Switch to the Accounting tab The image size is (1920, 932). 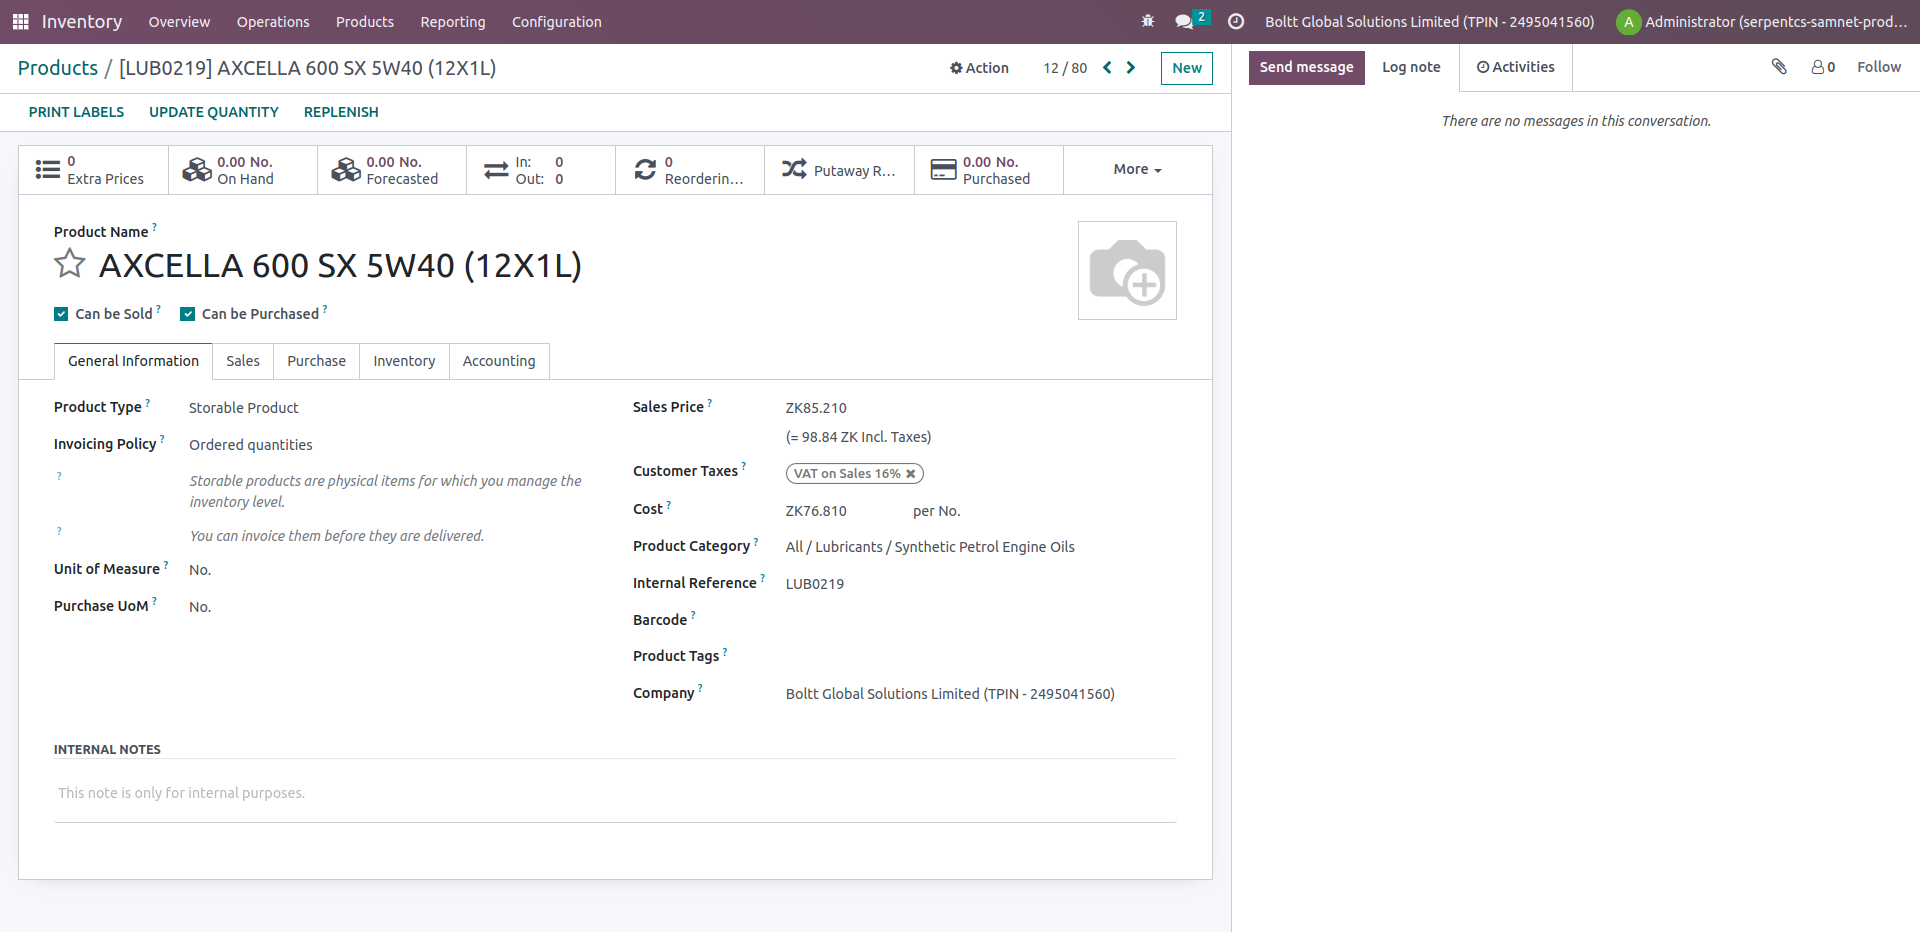pos(498,361)
